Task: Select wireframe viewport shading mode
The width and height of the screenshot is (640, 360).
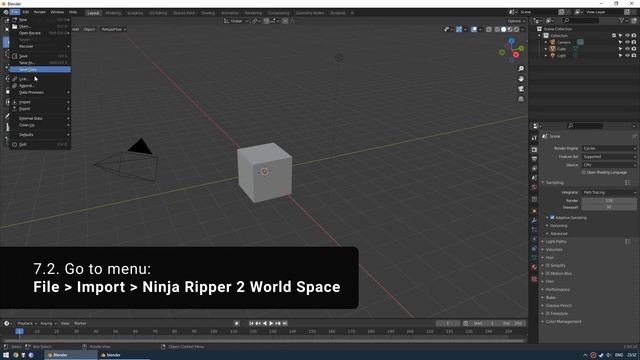Action: click(x=497, y=29)
